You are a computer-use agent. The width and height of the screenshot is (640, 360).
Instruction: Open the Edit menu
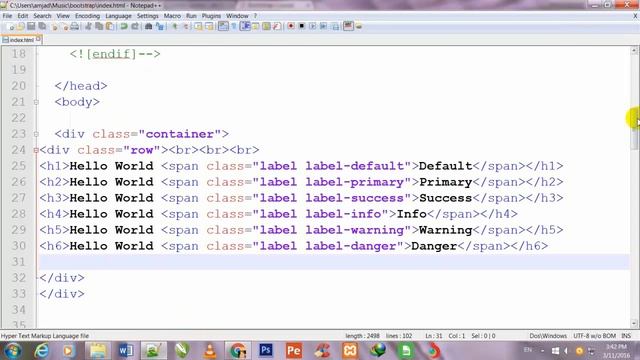[x=22, y=16]
